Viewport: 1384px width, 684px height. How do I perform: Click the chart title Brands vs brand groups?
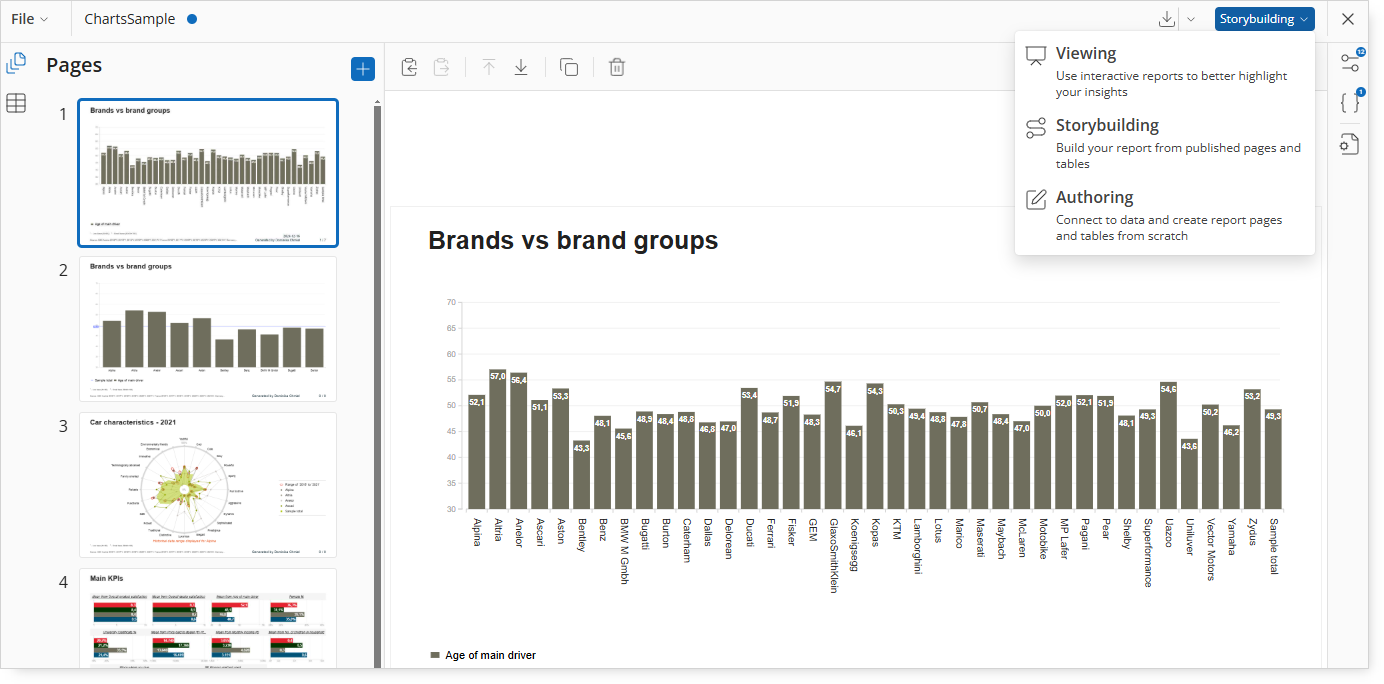573,240
